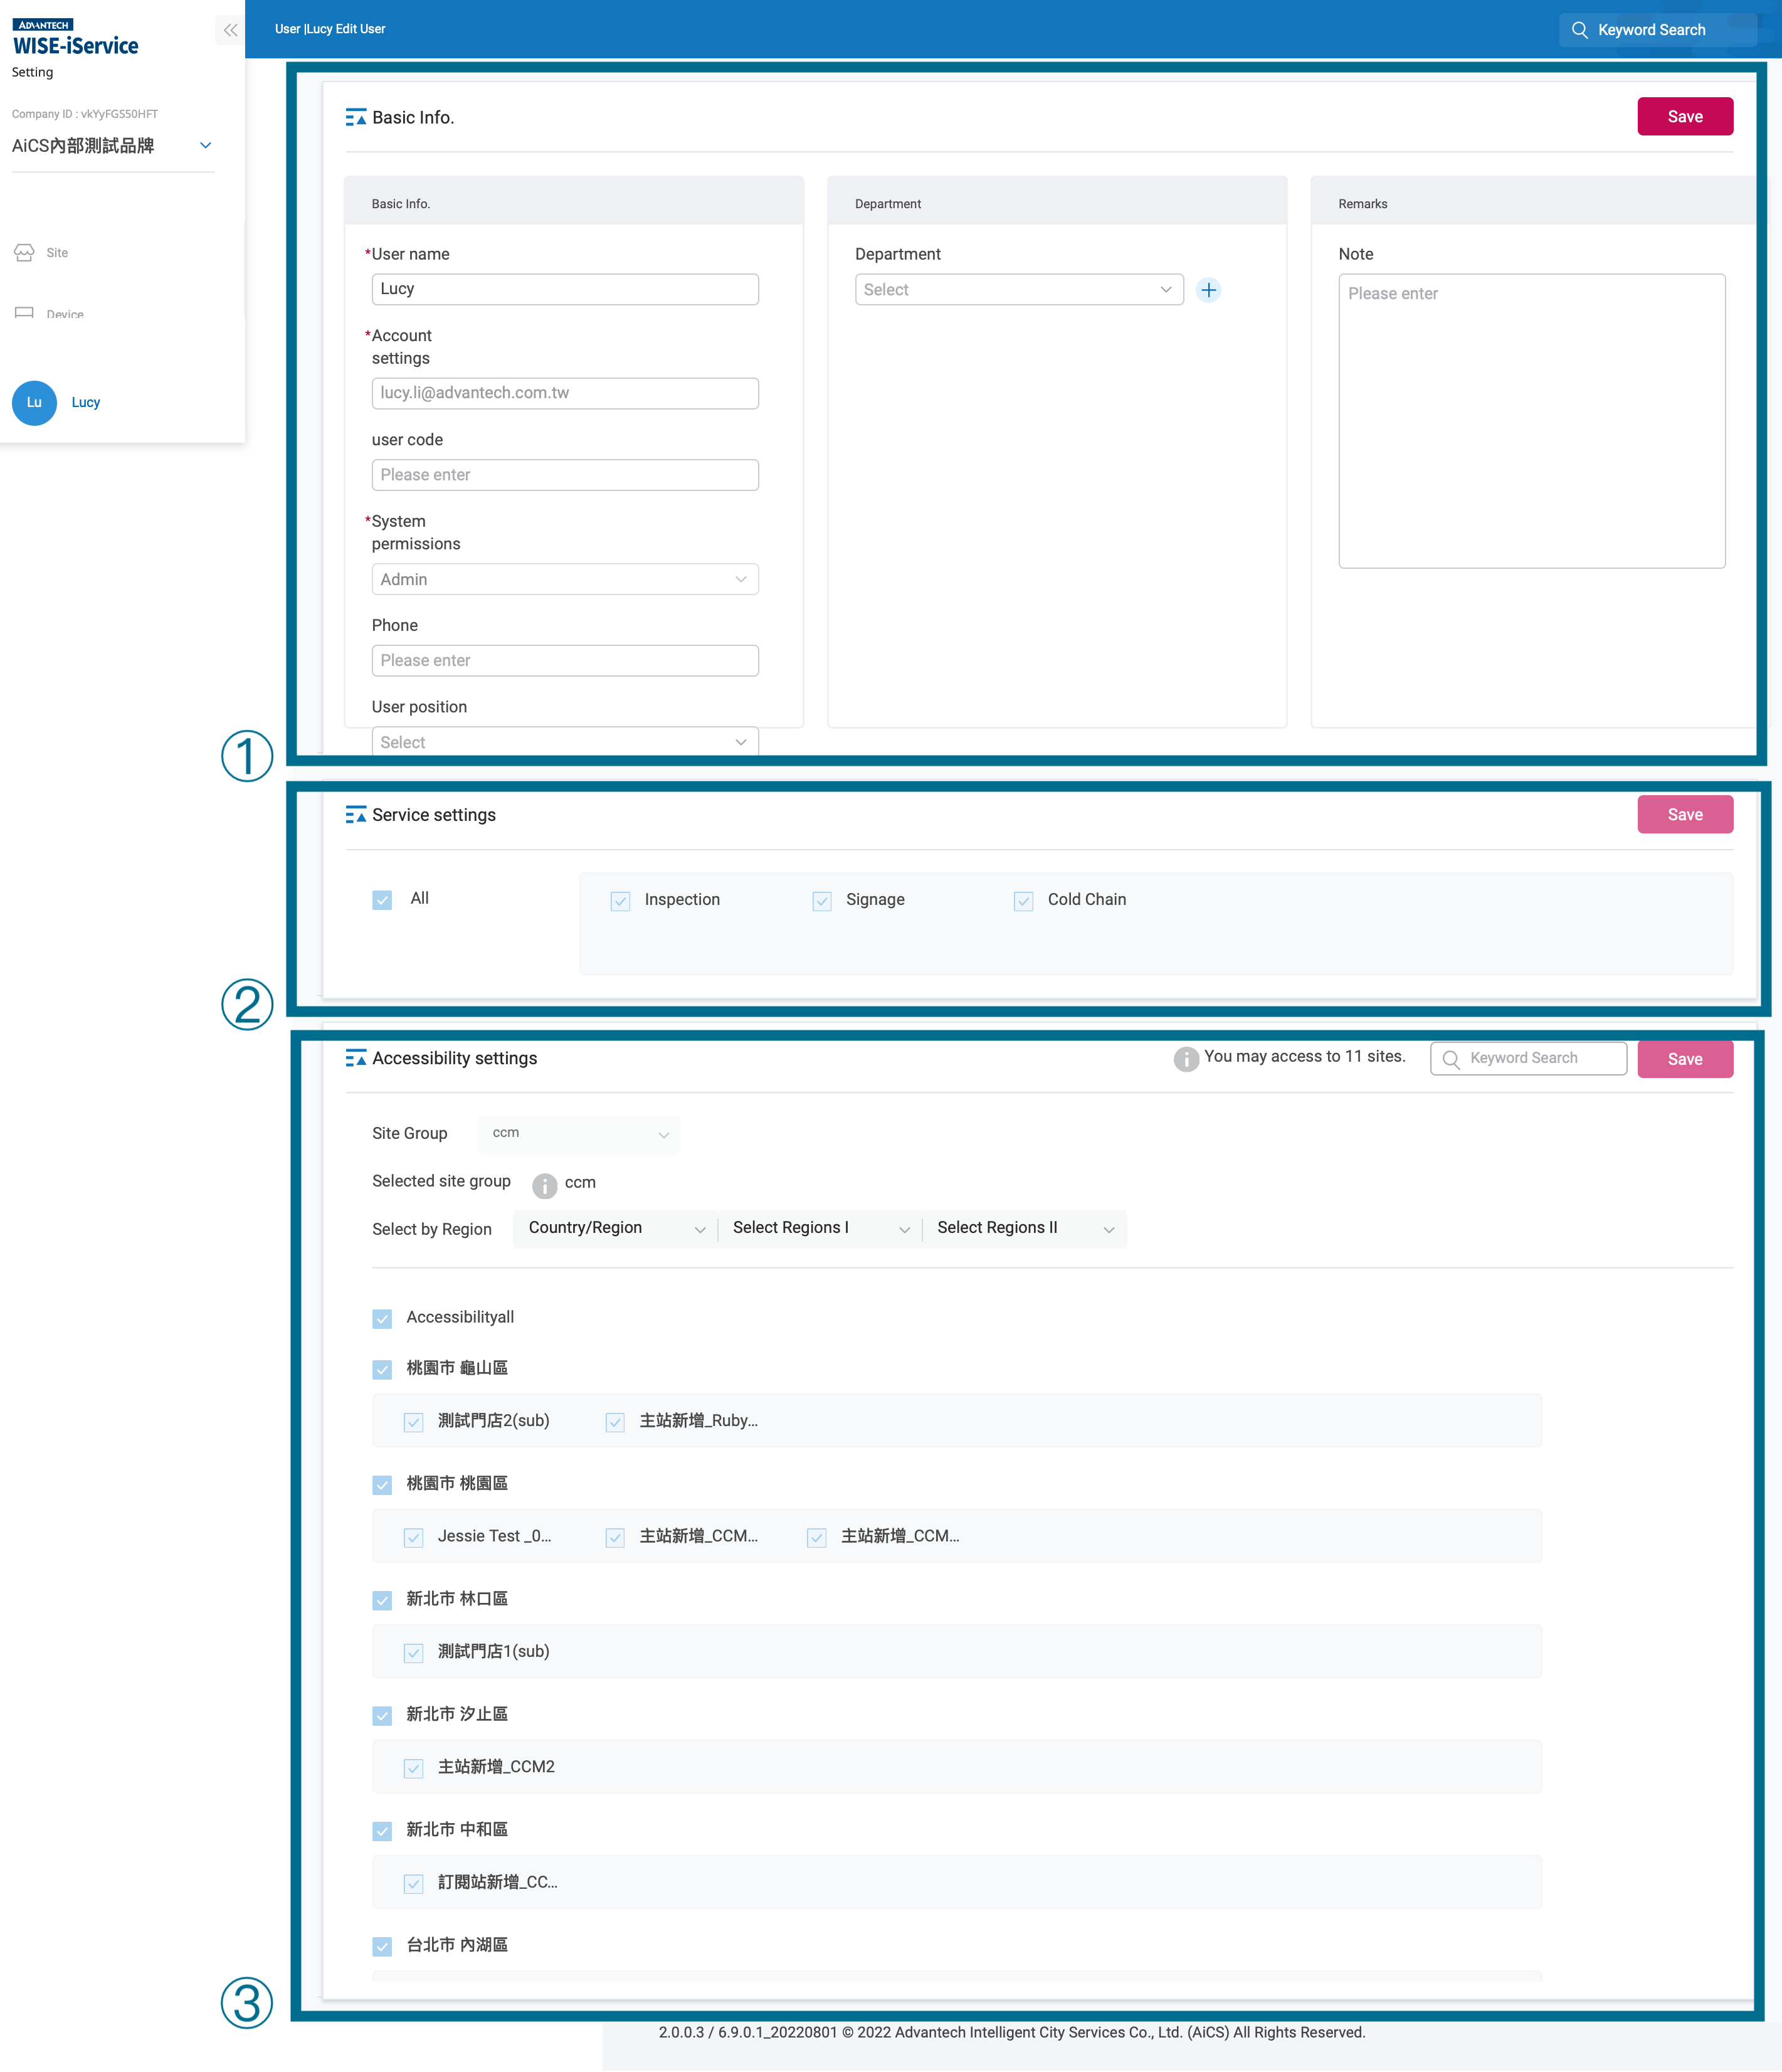Uncheck the Accessibilityall checkbox

(x=381, y=1318)
